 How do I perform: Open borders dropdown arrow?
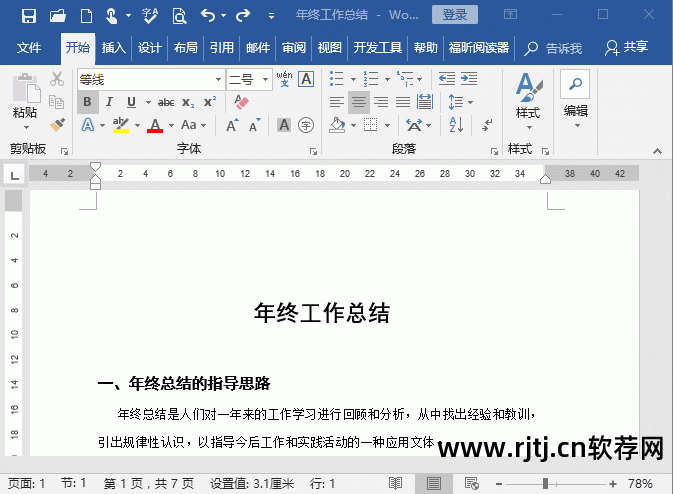pyautogui.click(x=387, y=125)
